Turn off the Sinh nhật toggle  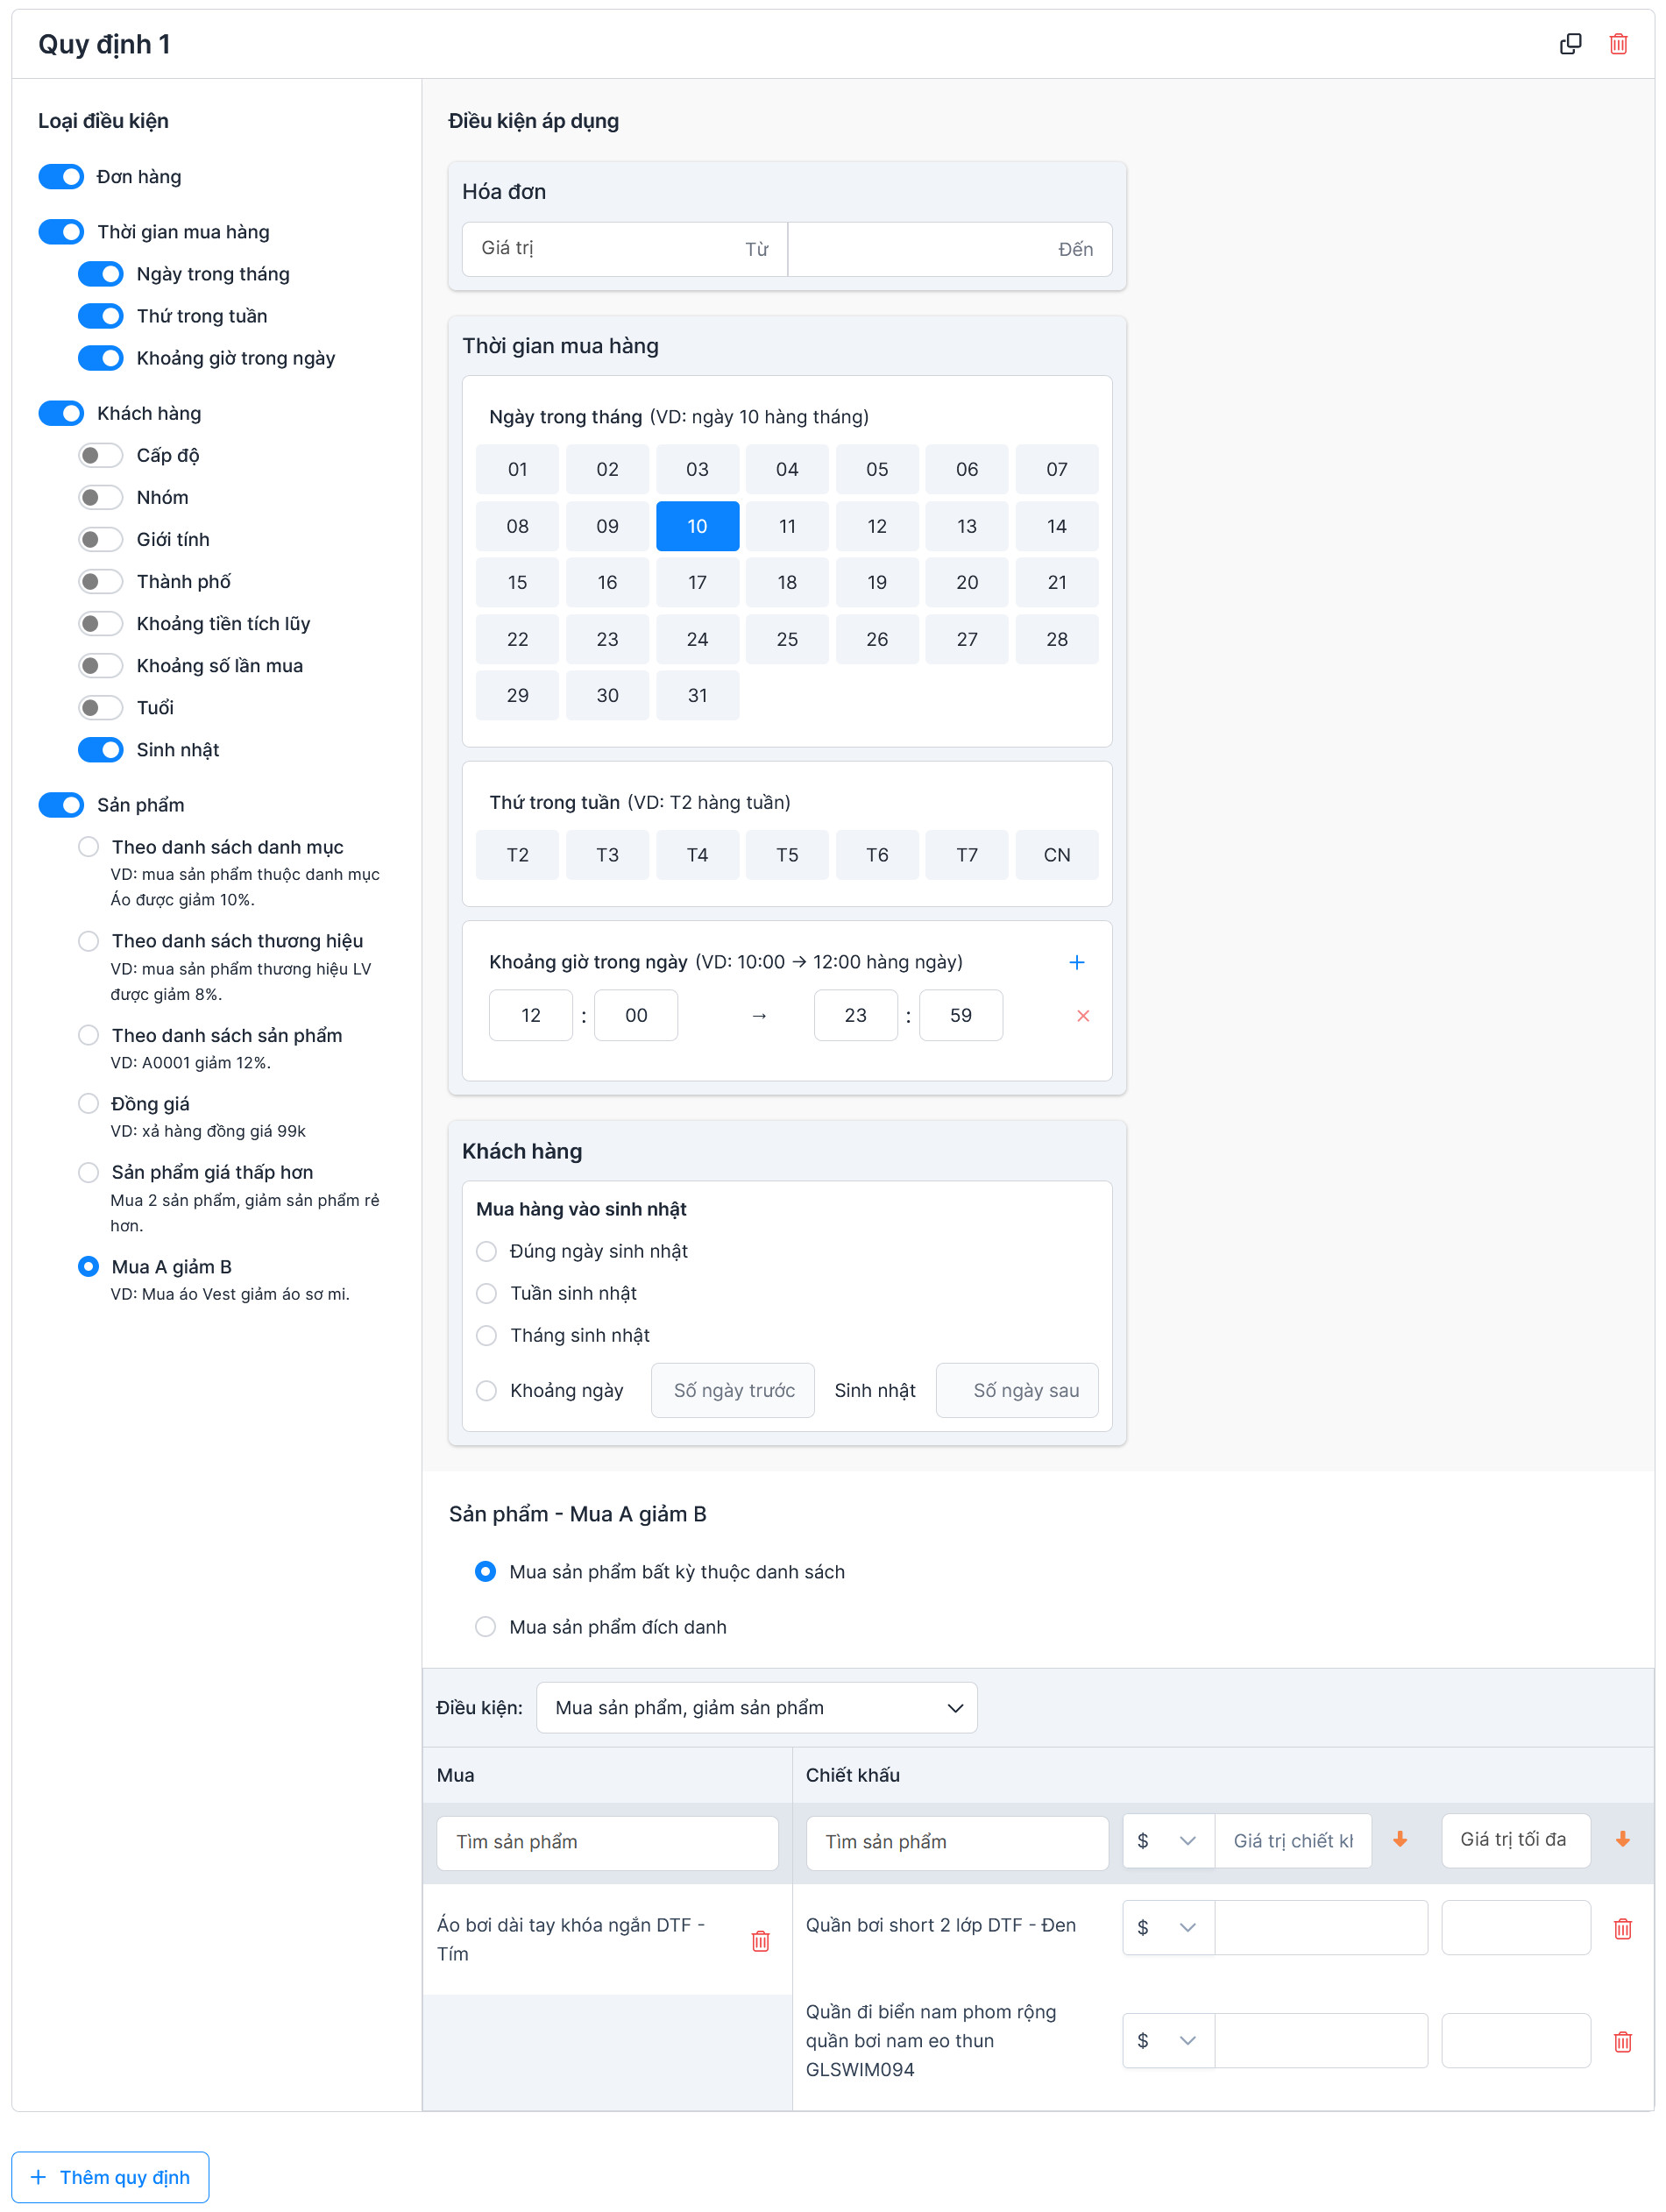(100, 750)
